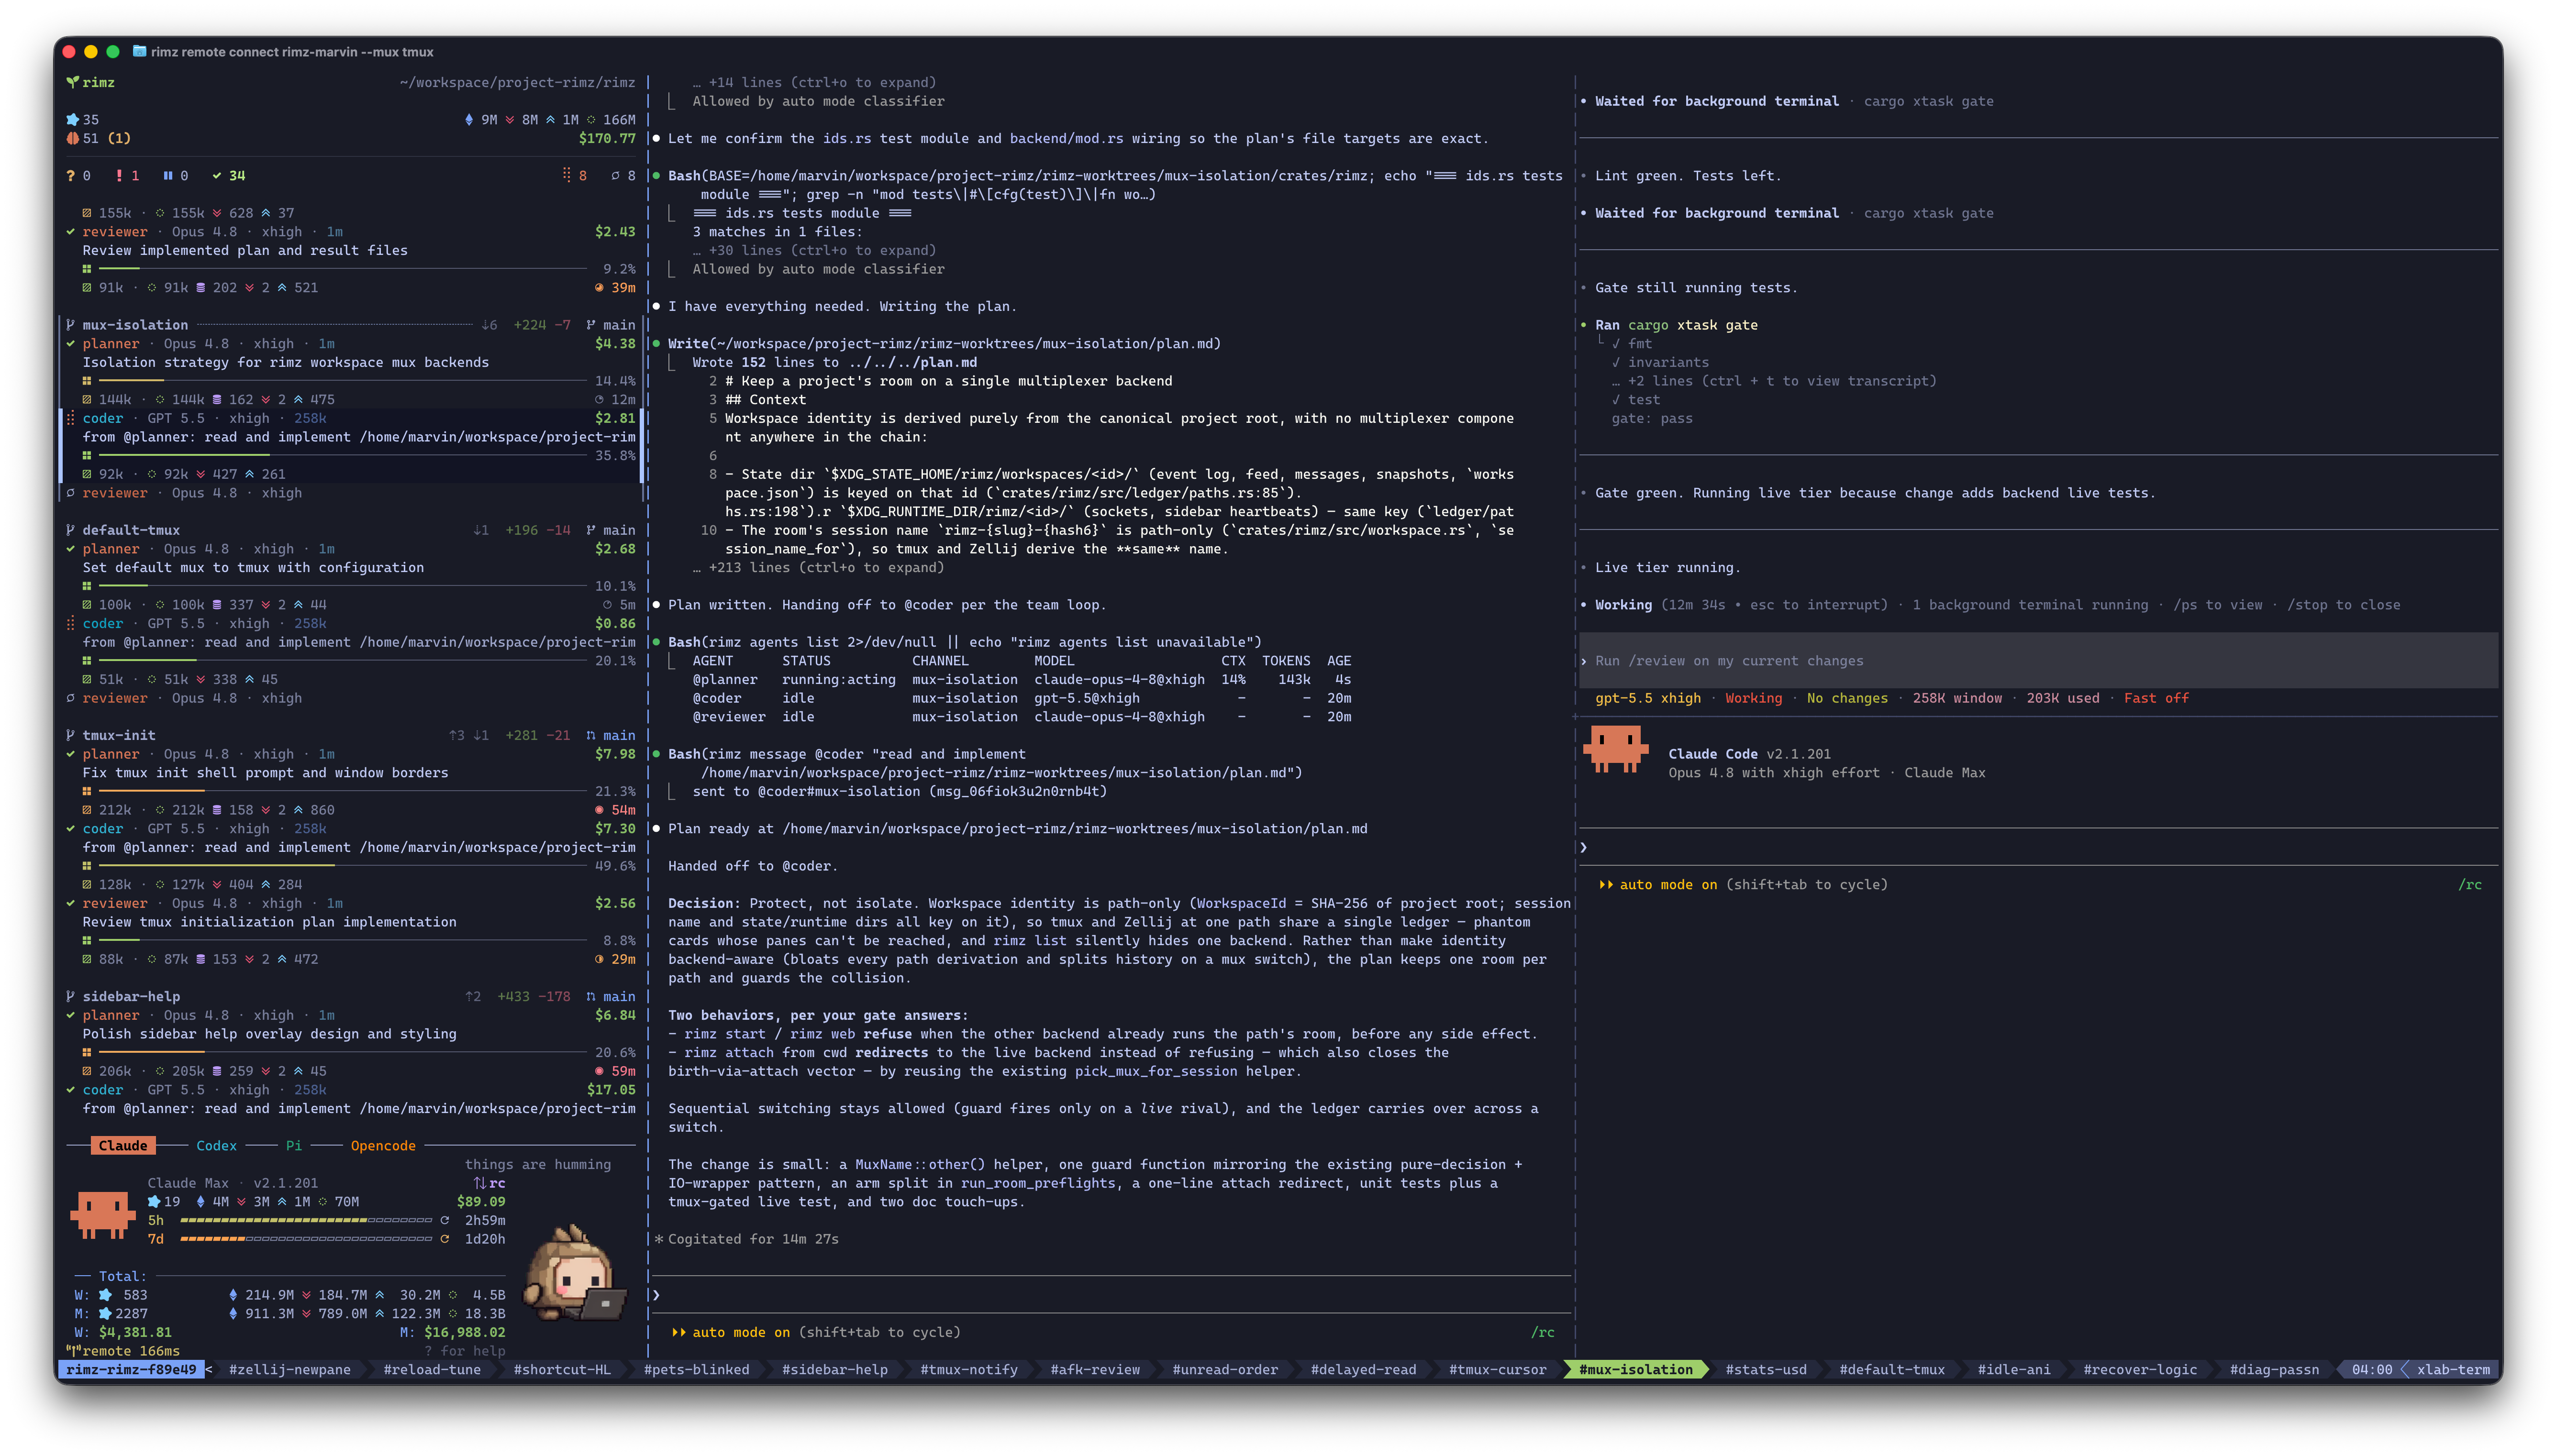Click the '? for help' hint
This screenshot has height=1456, width=2557.
point(465,1350)
